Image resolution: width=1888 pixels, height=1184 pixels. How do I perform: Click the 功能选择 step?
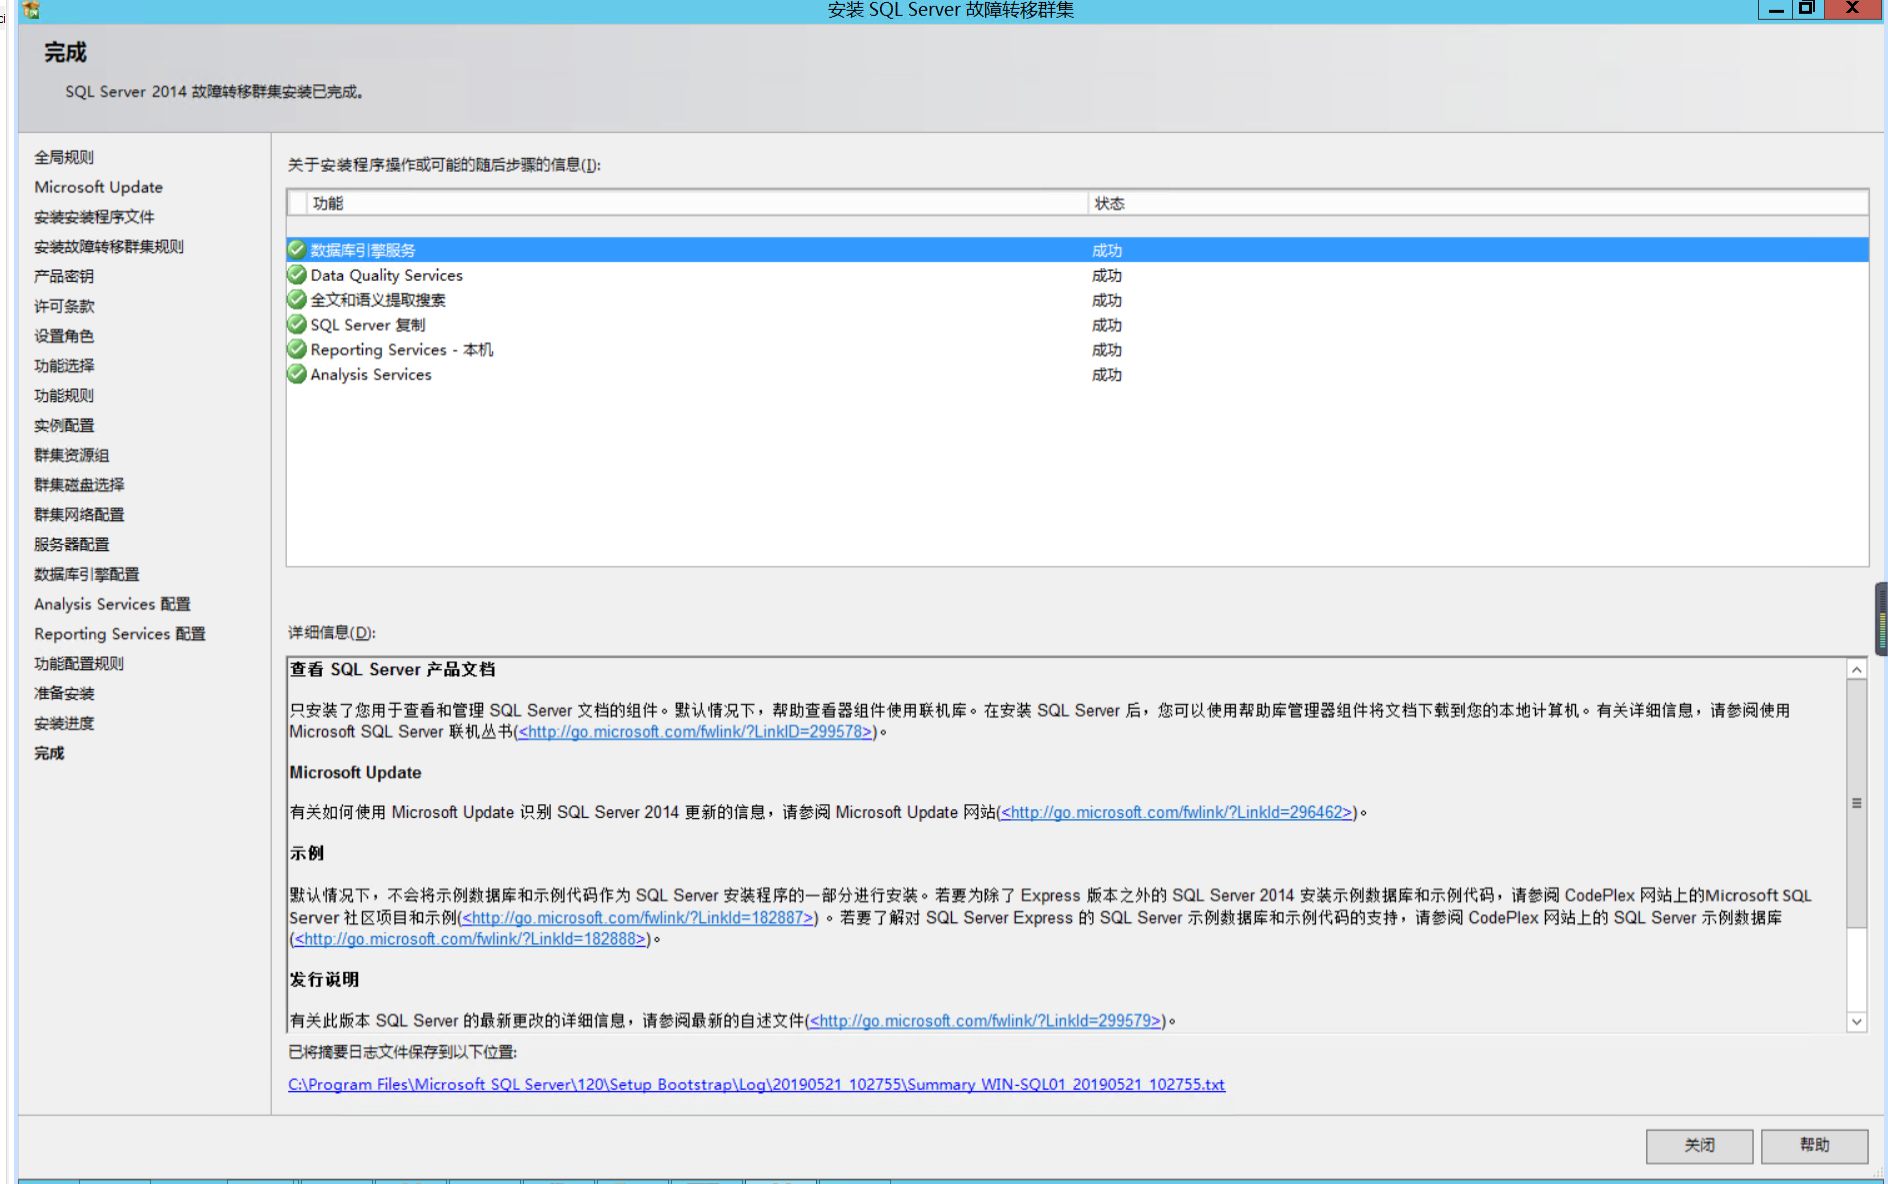(64, 366)
